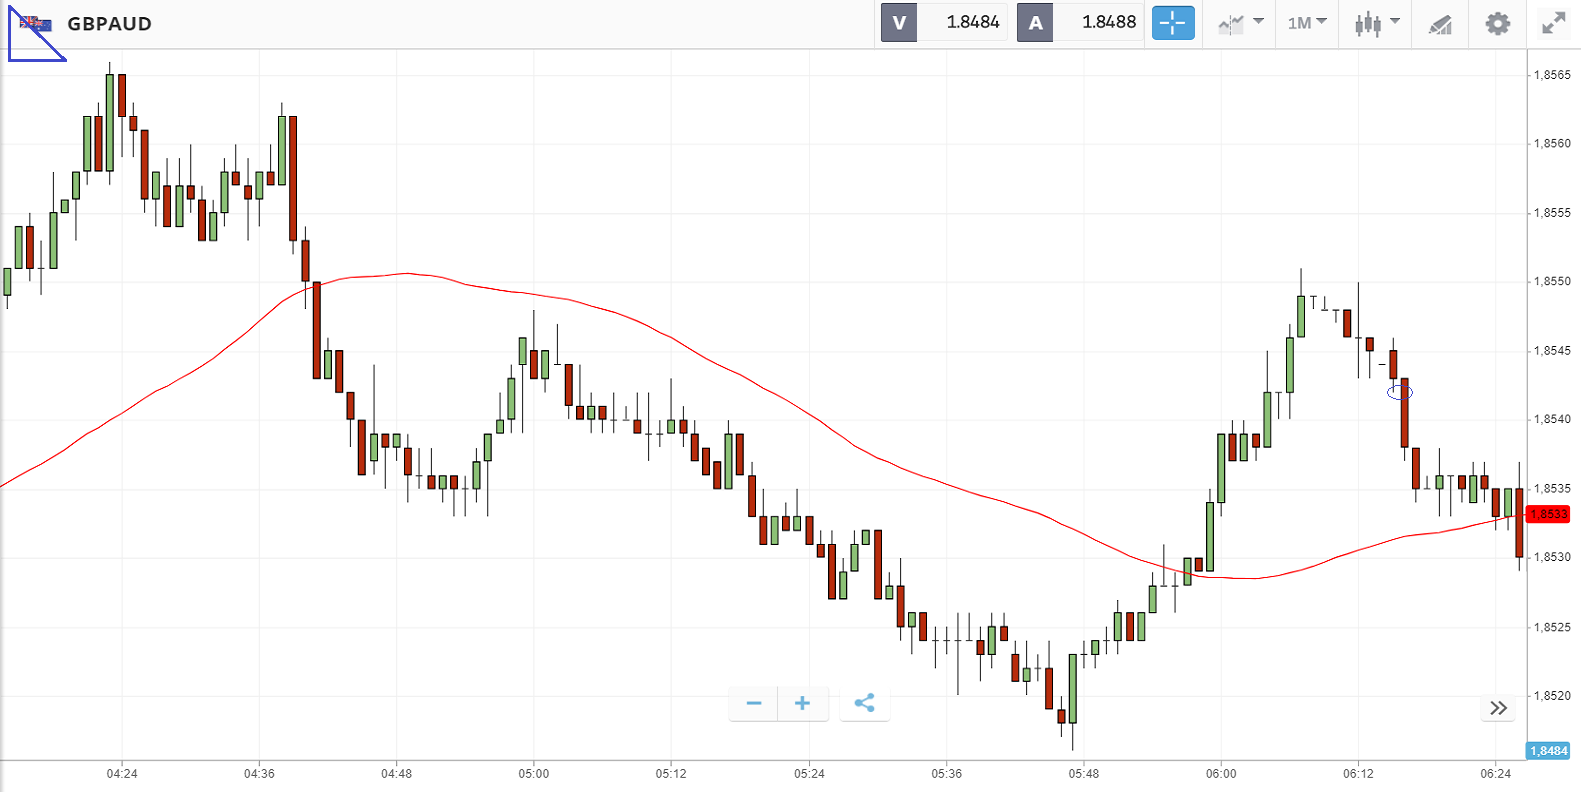Screen dimensions: 1581x792
Task: Expand chart to full screen
Action: [1553, 23]
